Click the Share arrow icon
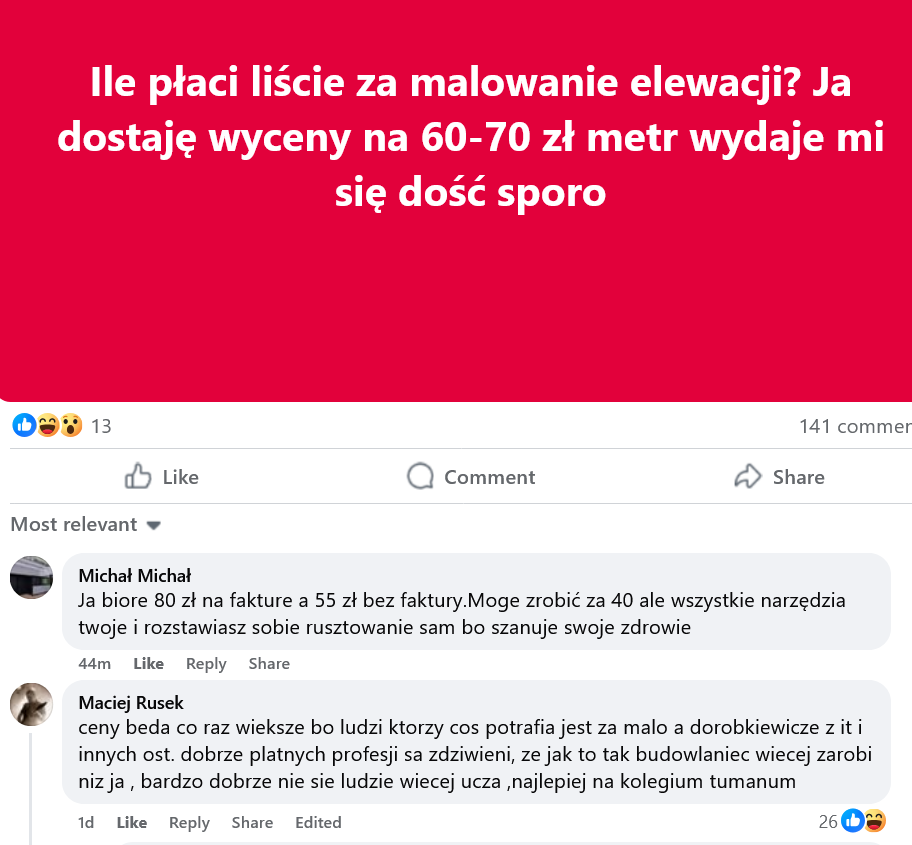This screenshot has height=845, width=912. (x=748, y=477)
